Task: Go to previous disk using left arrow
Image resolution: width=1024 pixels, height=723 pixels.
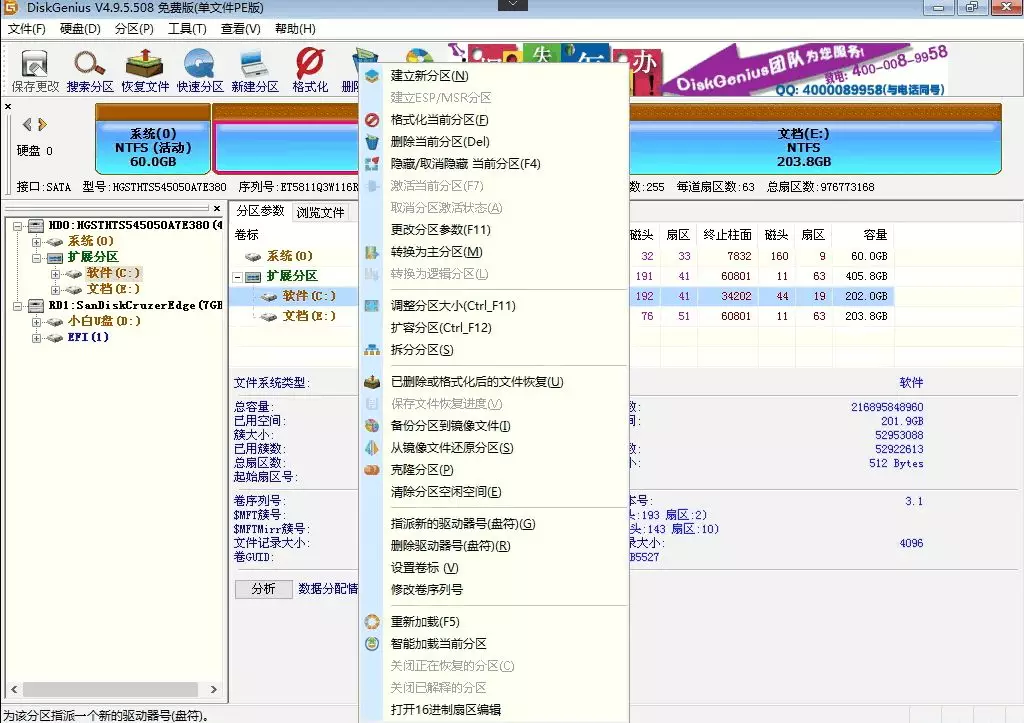Action: (27, 125)
